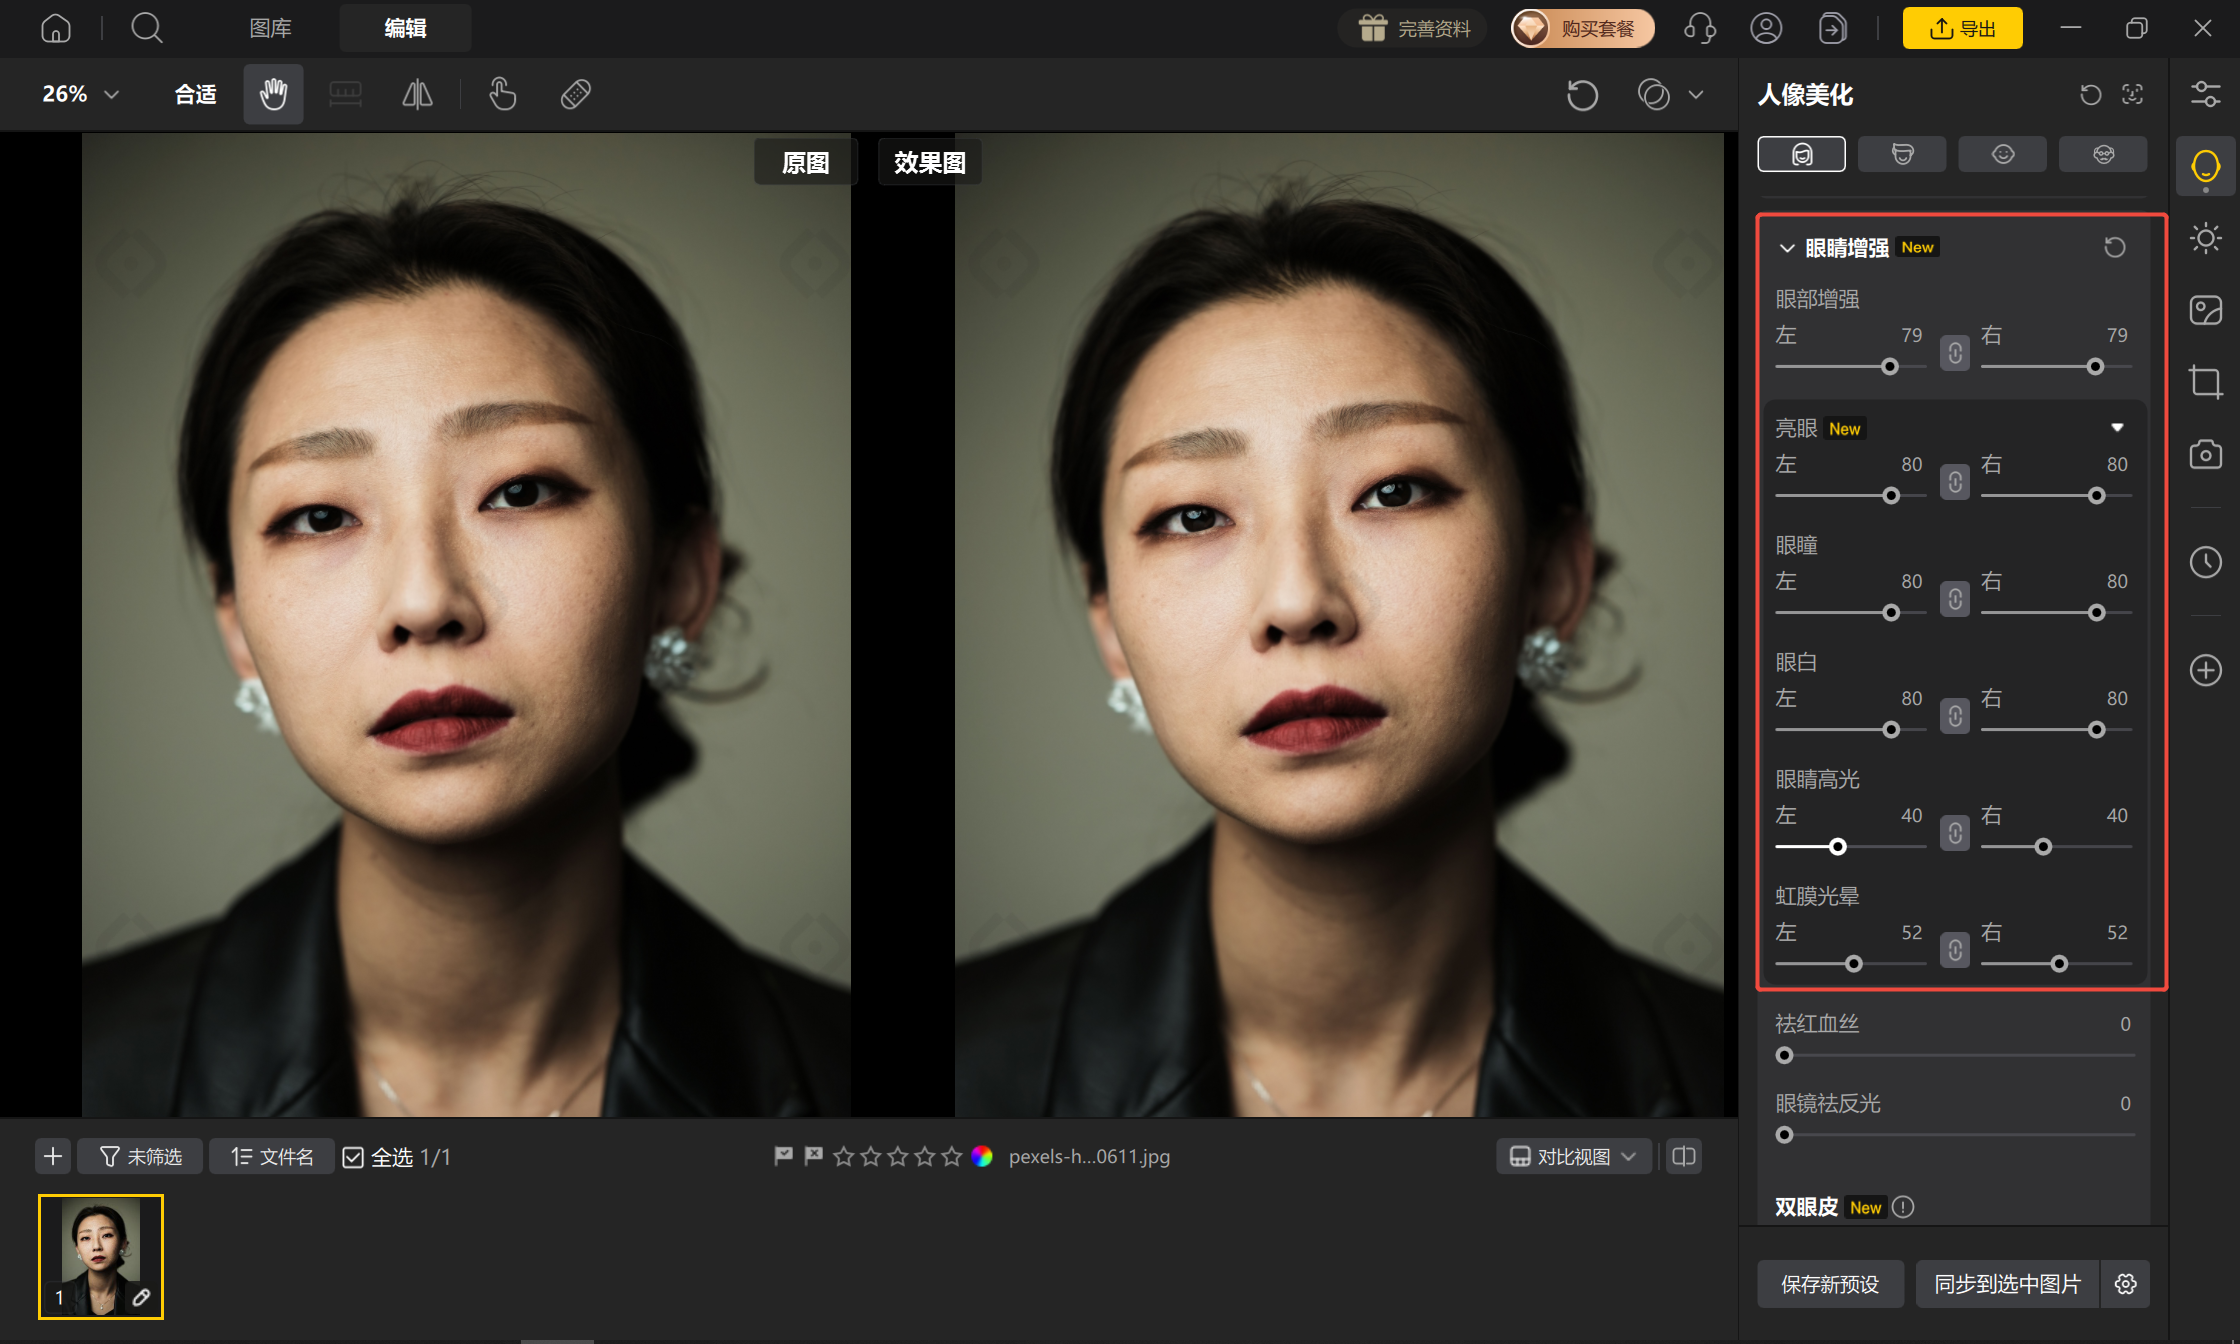This screenshot has width=2240, height=1344.
Task: Click the 祛红血丝 slider handle
Action: [1784, 1055]
